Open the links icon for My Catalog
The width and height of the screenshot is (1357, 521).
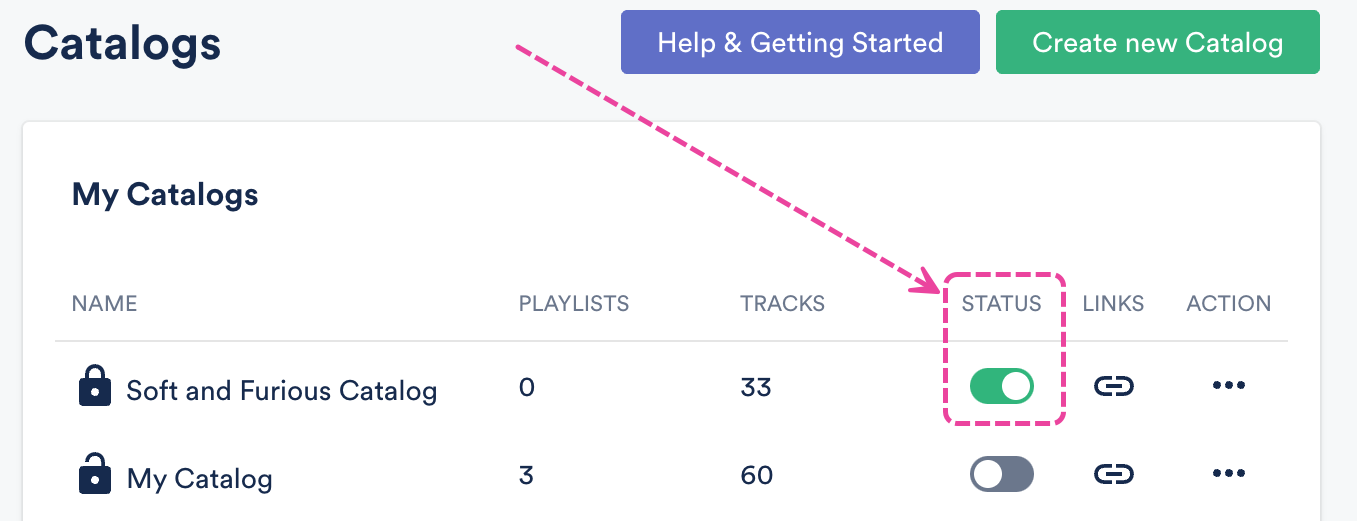click(x=1113, y=474)
